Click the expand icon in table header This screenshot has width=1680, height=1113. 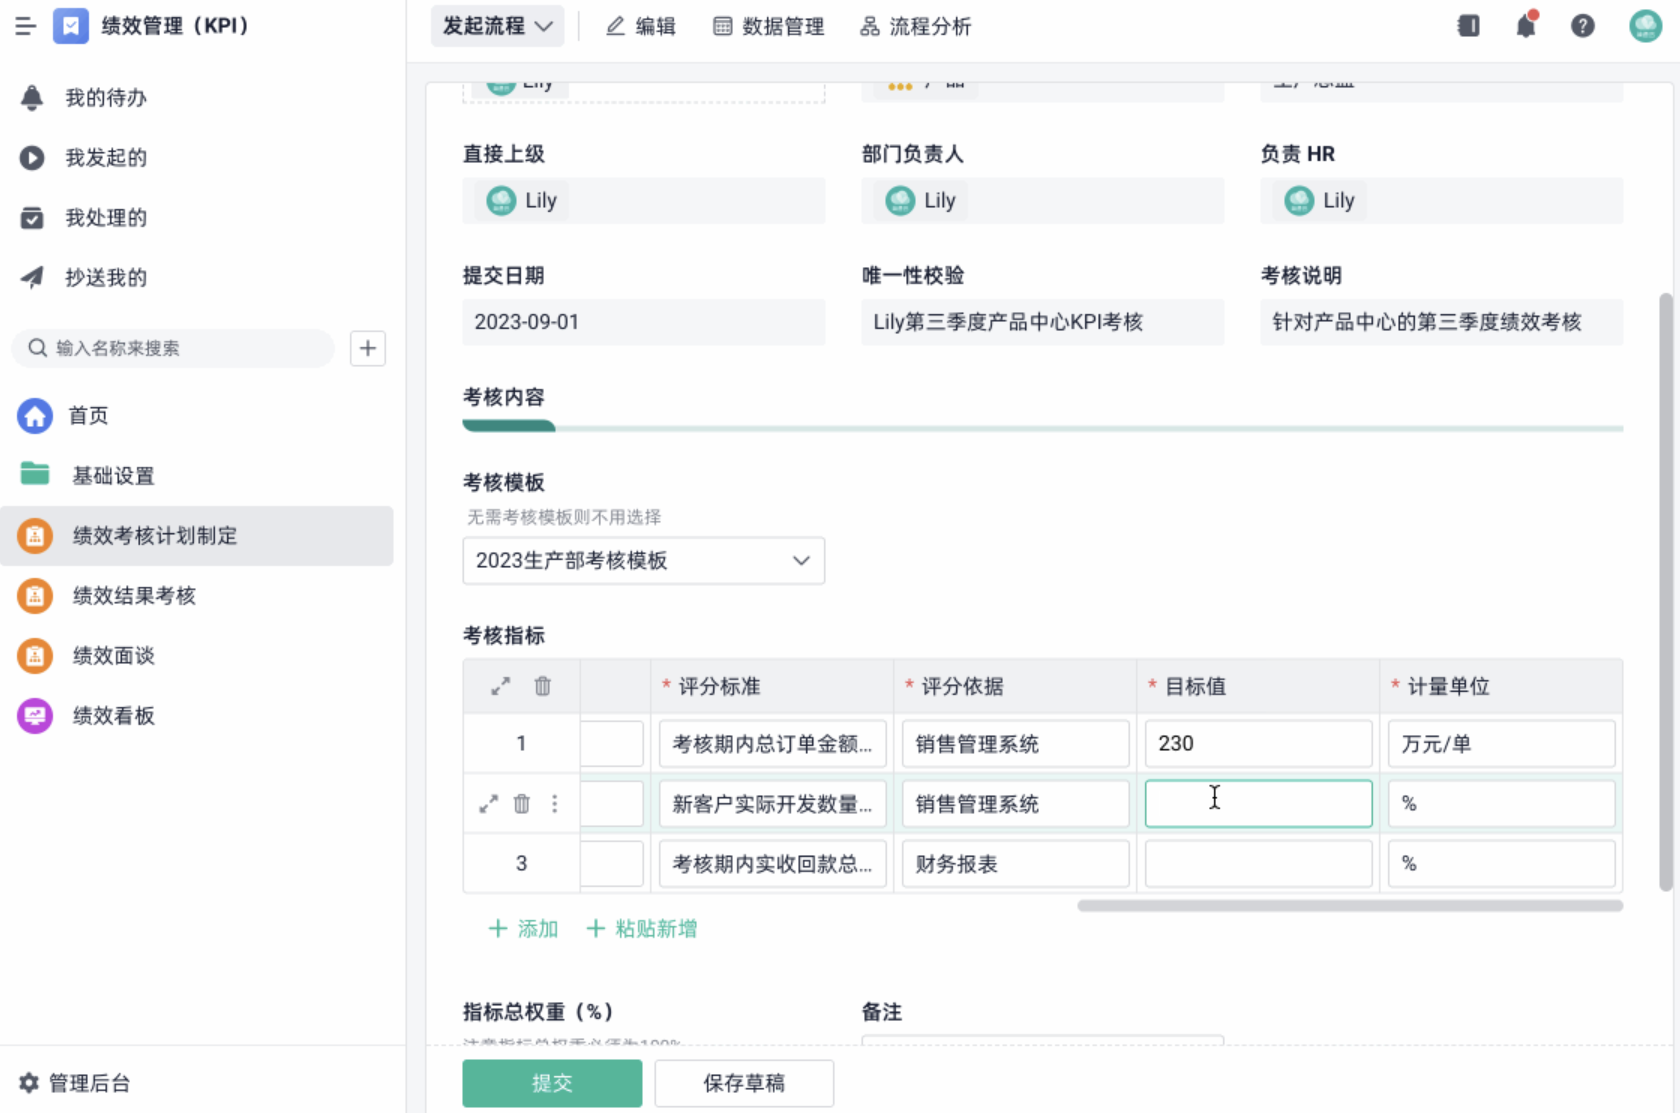tap(501, 686)
